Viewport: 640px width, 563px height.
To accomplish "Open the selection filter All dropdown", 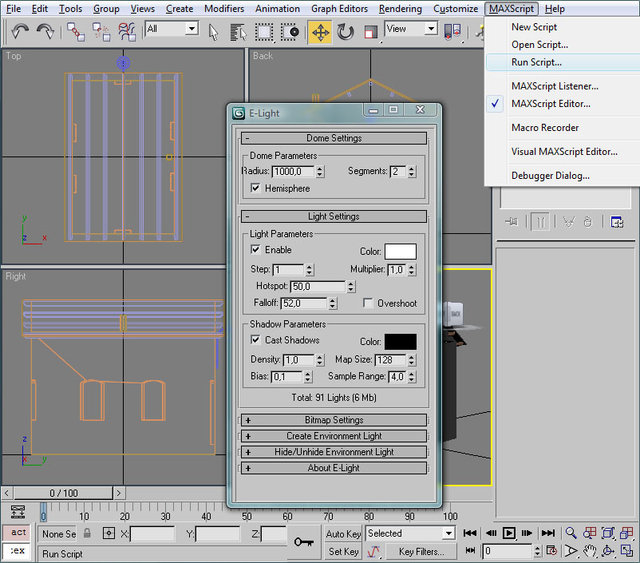I will coord(172,30).
